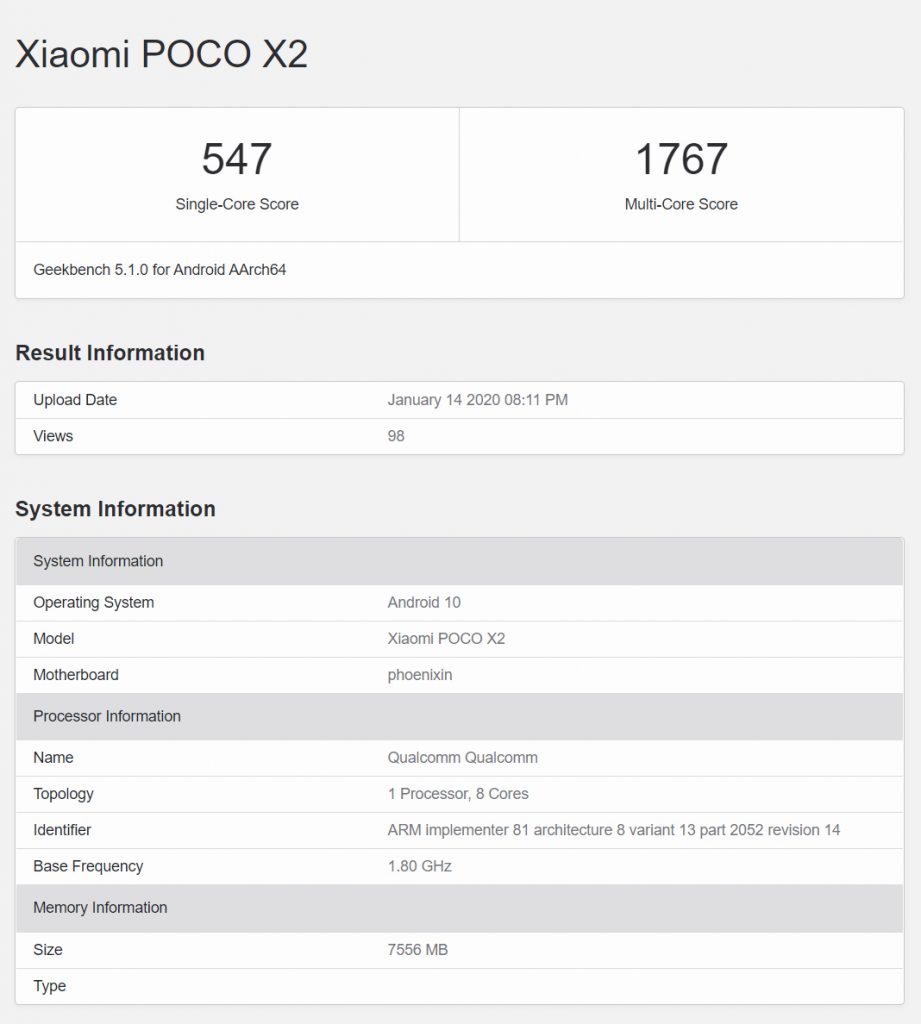Click the ARM implementer identifier value

point(613,830)
